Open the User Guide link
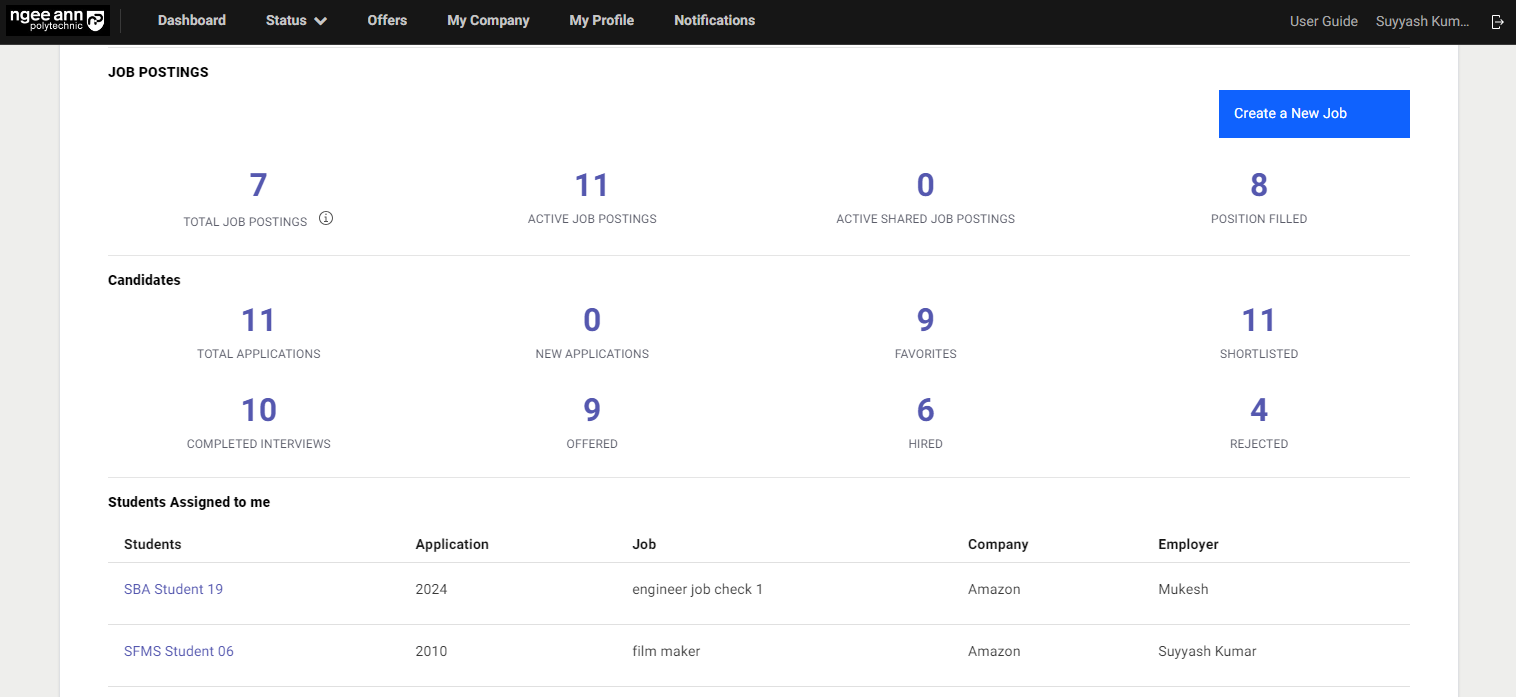The height and width of the screenshot is (697, 1516). 1323,21
